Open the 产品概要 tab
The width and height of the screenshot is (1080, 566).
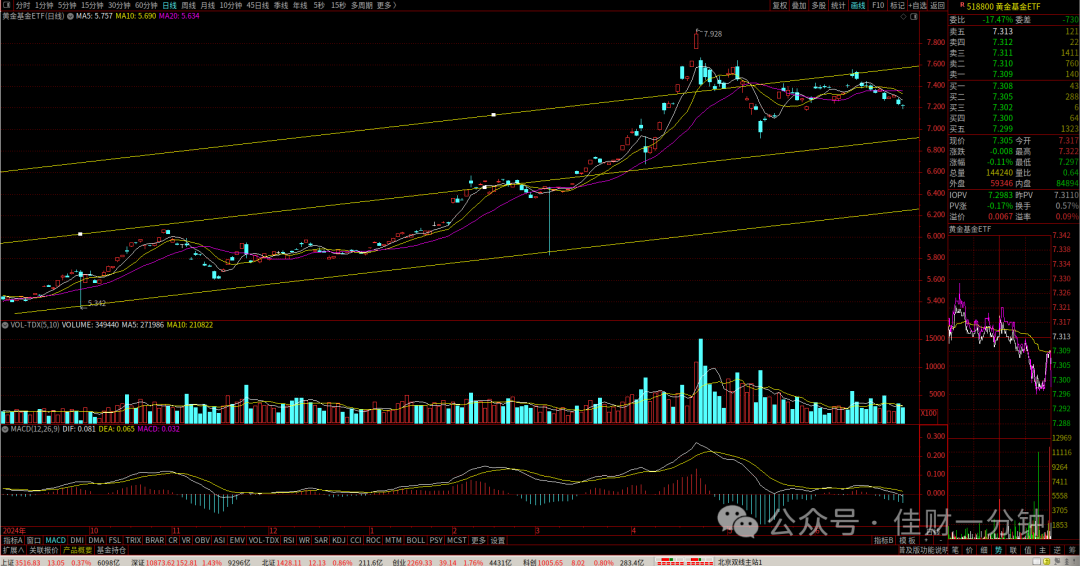(77, 550)
